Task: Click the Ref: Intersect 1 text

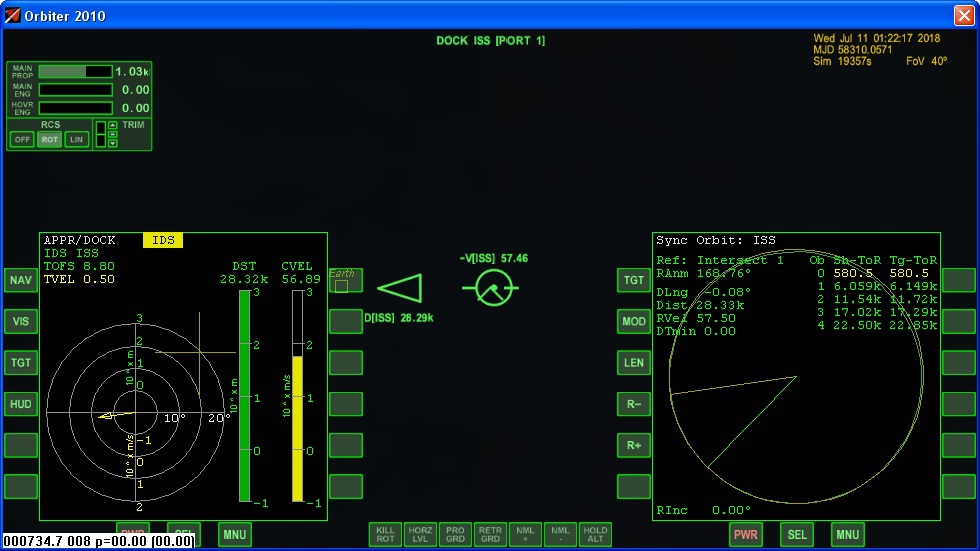Action: pyautogui.click(x=719, y=261)
